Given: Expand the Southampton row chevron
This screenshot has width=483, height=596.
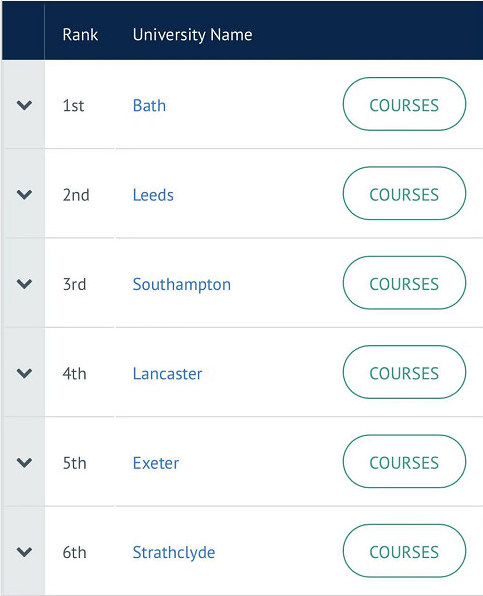Looking at the screenshot, I should tap(24, 284).
